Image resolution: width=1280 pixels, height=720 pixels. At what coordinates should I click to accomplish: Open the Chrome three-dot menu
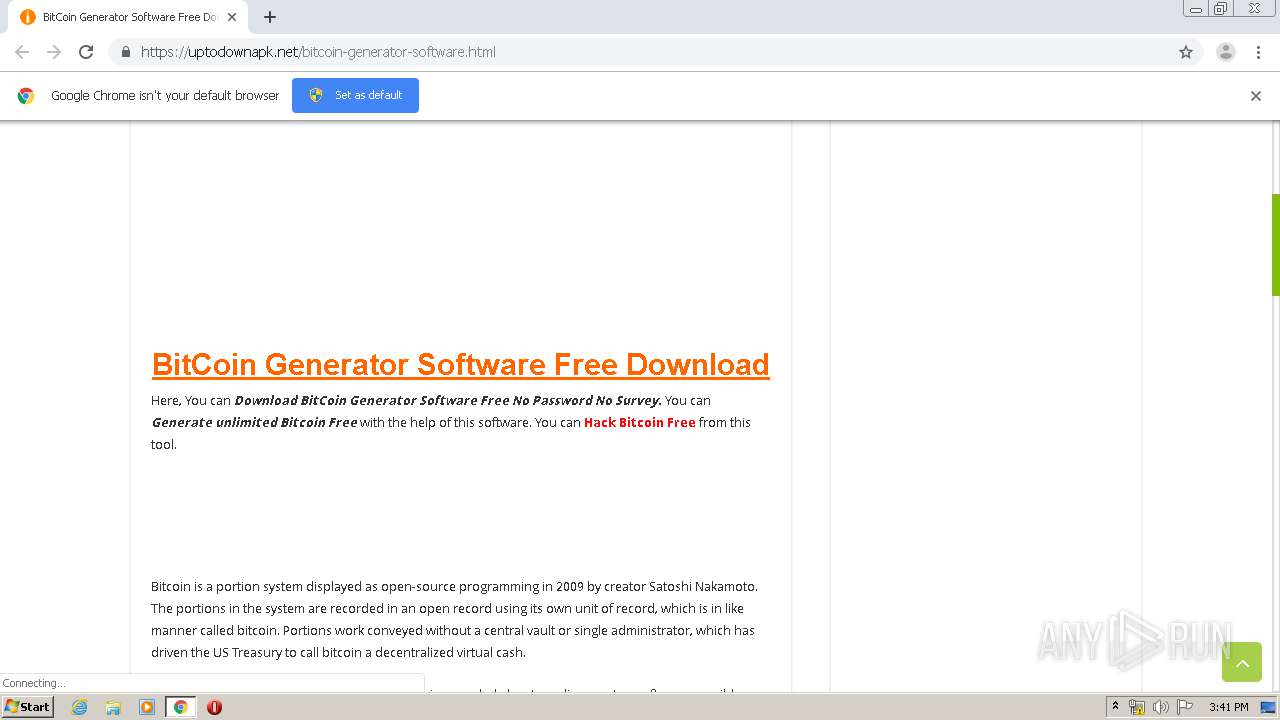pos(1258,52)
